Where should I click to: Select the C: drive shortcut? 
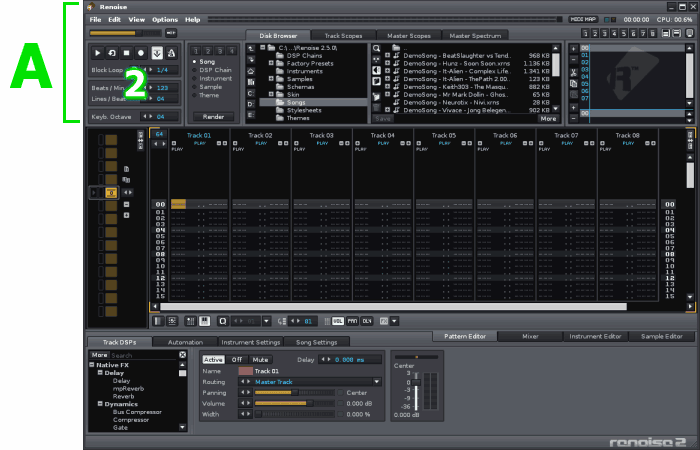tap(251, 93)
